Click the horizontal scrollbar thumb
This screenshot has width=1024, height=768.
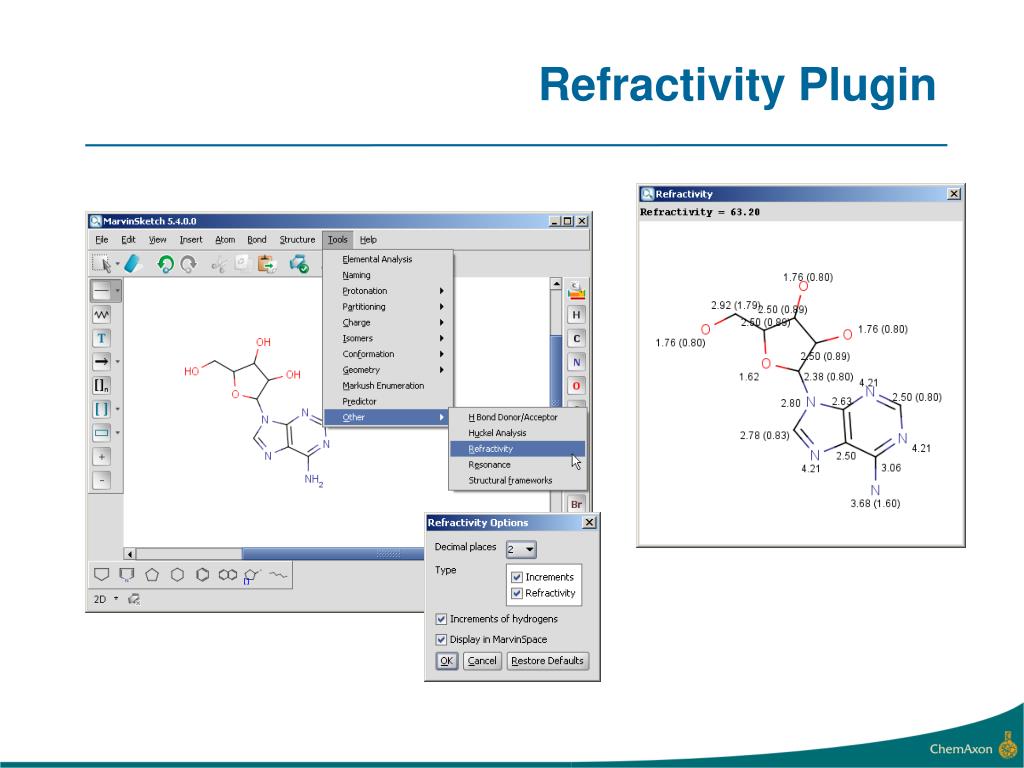[x=333, y=554]
